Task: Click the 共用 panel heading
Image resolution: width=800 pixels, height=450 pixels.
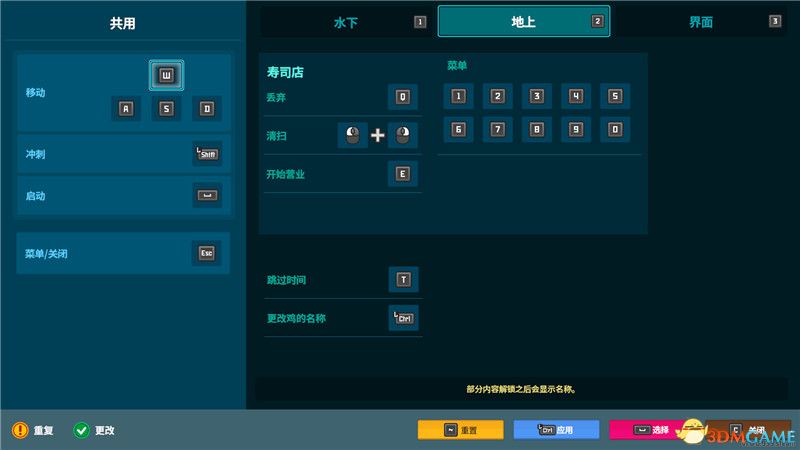Action: 122,23
